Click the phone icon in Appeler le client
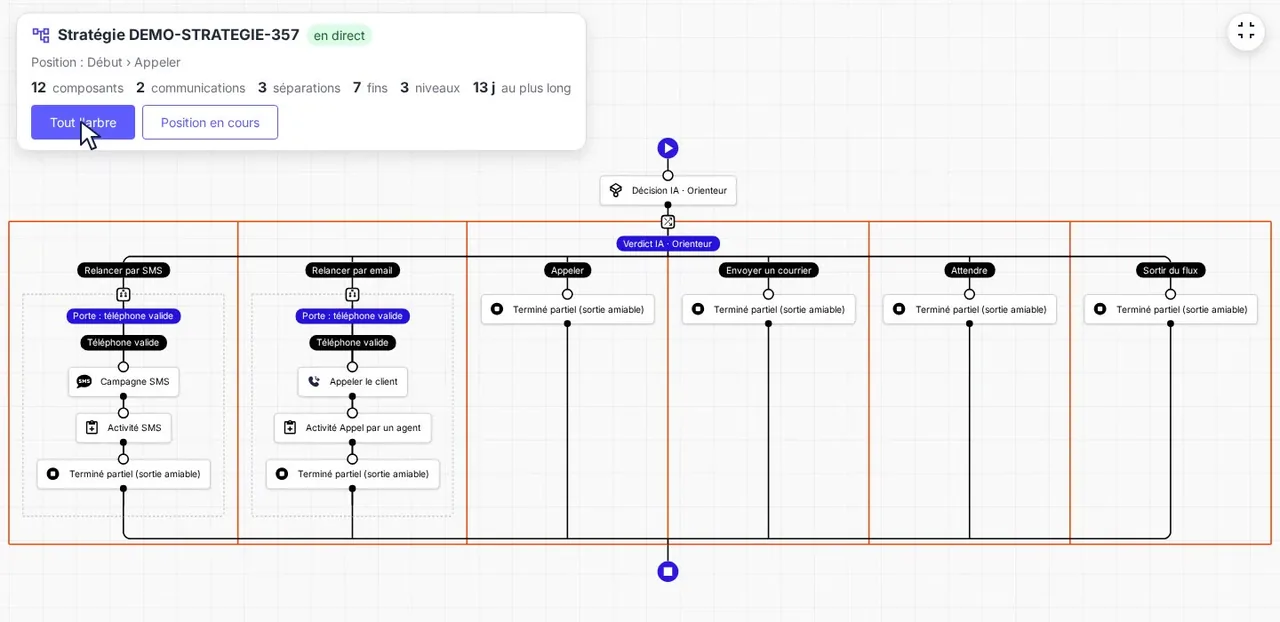Image resolution: width=1280 pixels, height=622 pixels. click(314, 381)
